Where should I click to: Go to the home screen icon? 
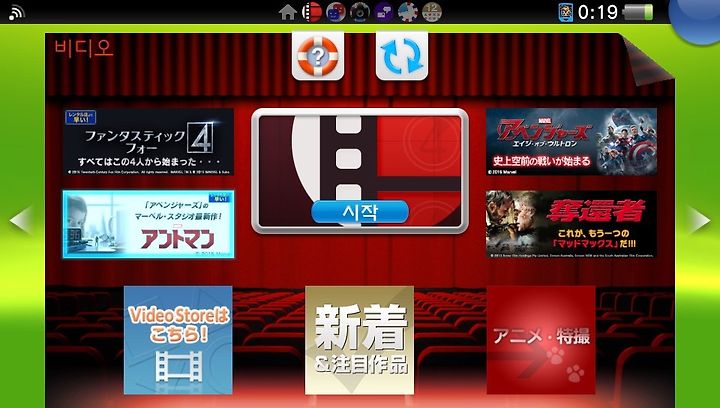point(287,12)
